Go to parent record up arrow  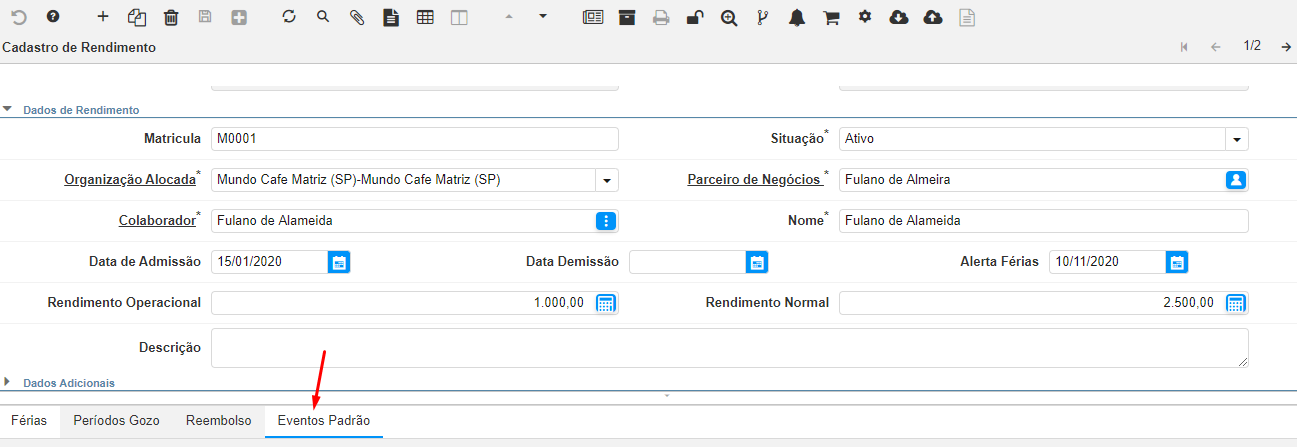509,17
